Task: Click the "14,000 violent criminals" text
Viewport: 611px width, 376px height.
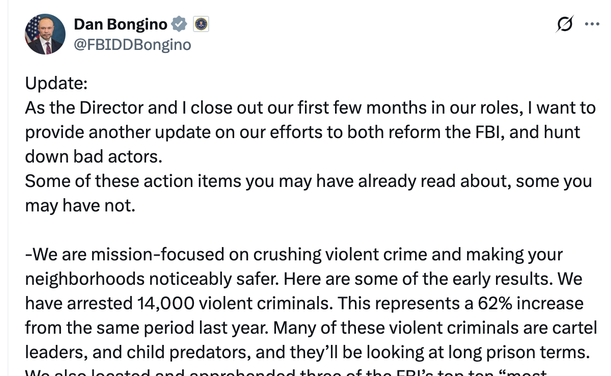Action: pos(235,304)
